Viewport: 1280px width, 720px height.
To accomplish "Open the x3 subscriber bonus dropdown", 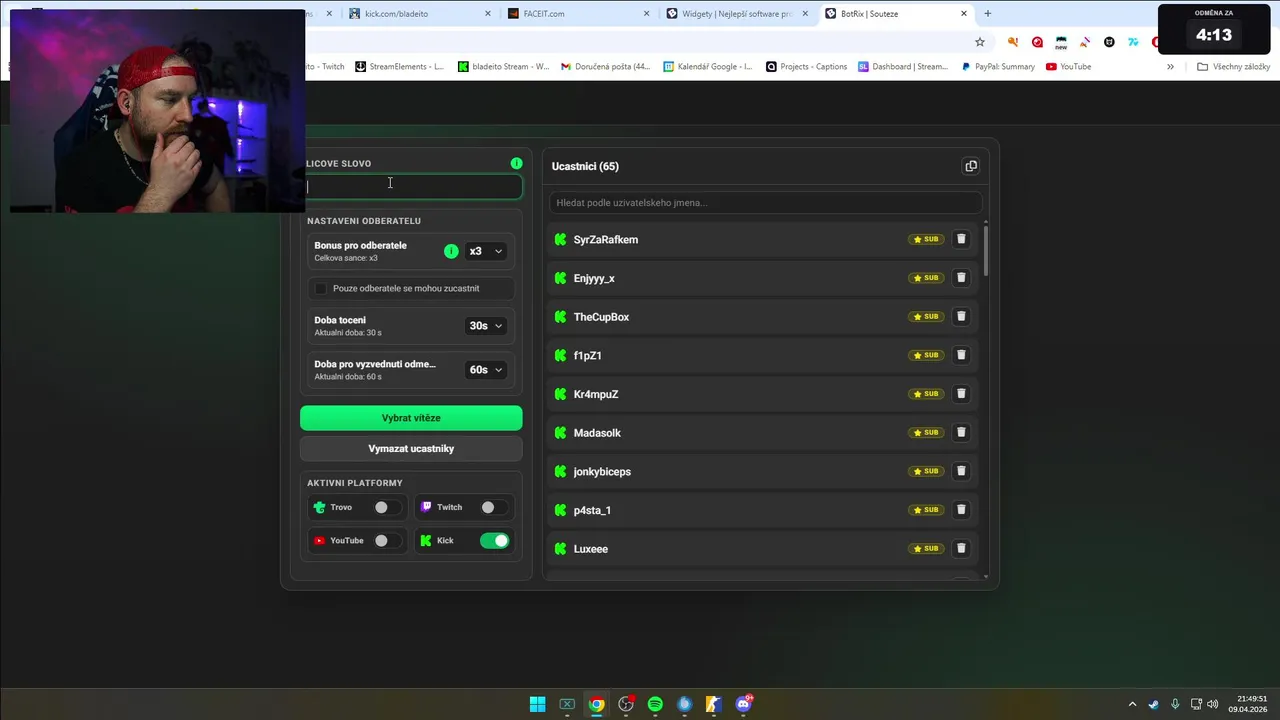I will [486, 251].
